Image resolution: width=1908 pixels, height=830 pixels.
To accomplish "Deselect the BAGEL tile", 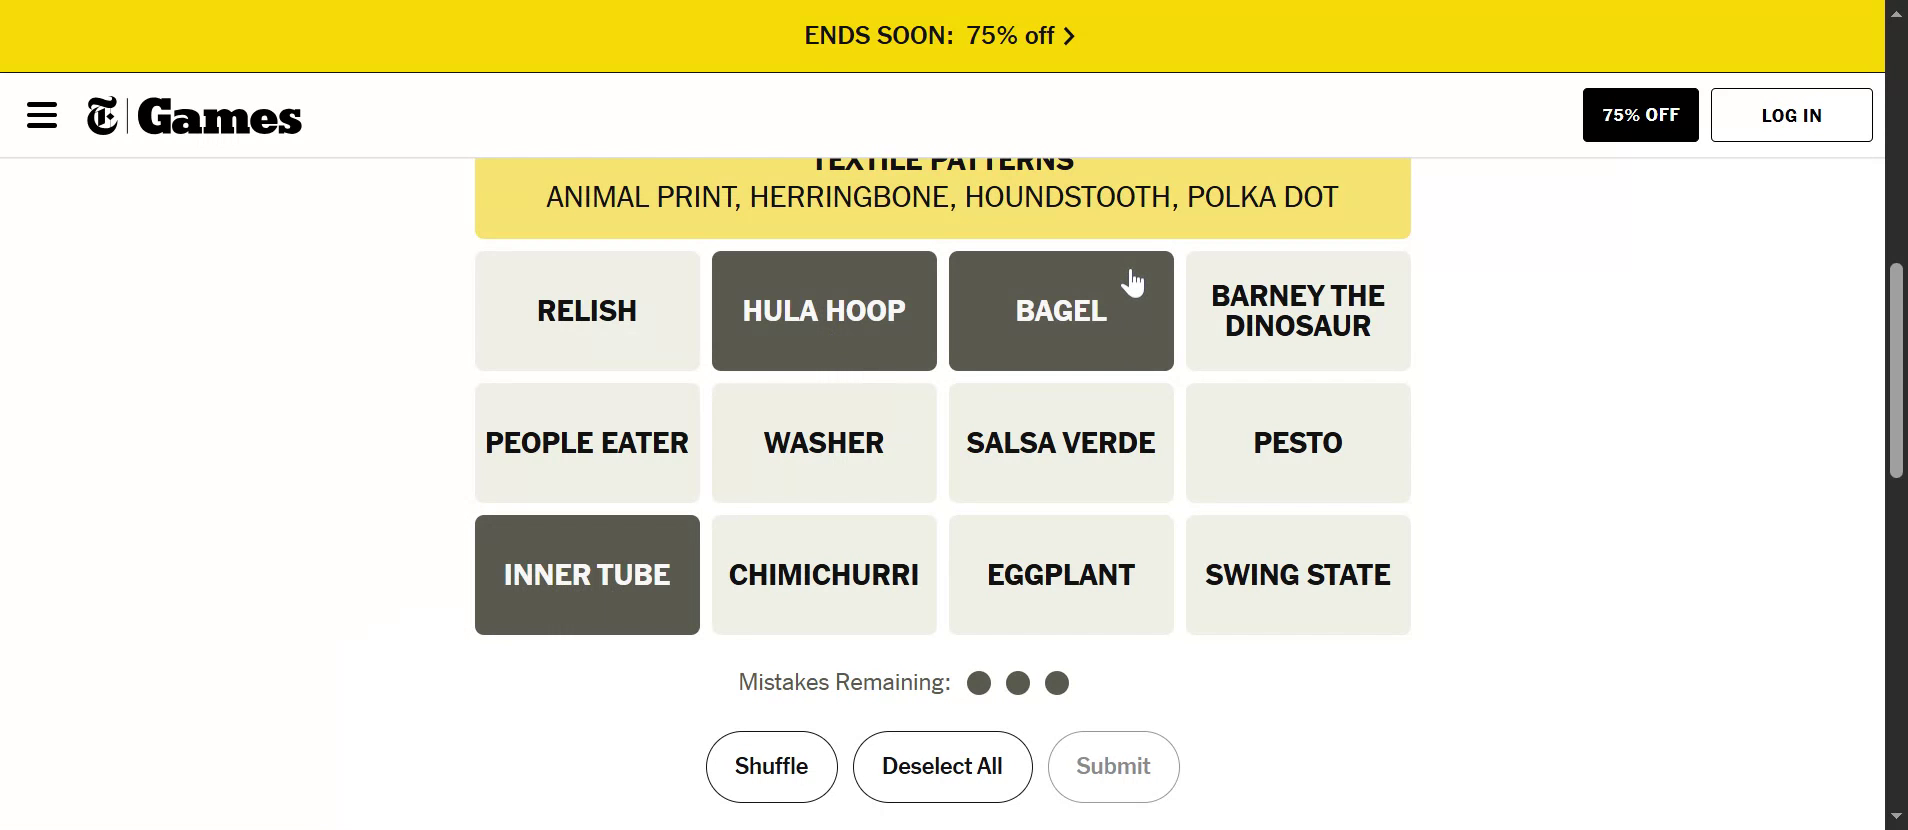I will coord(1061,311).
